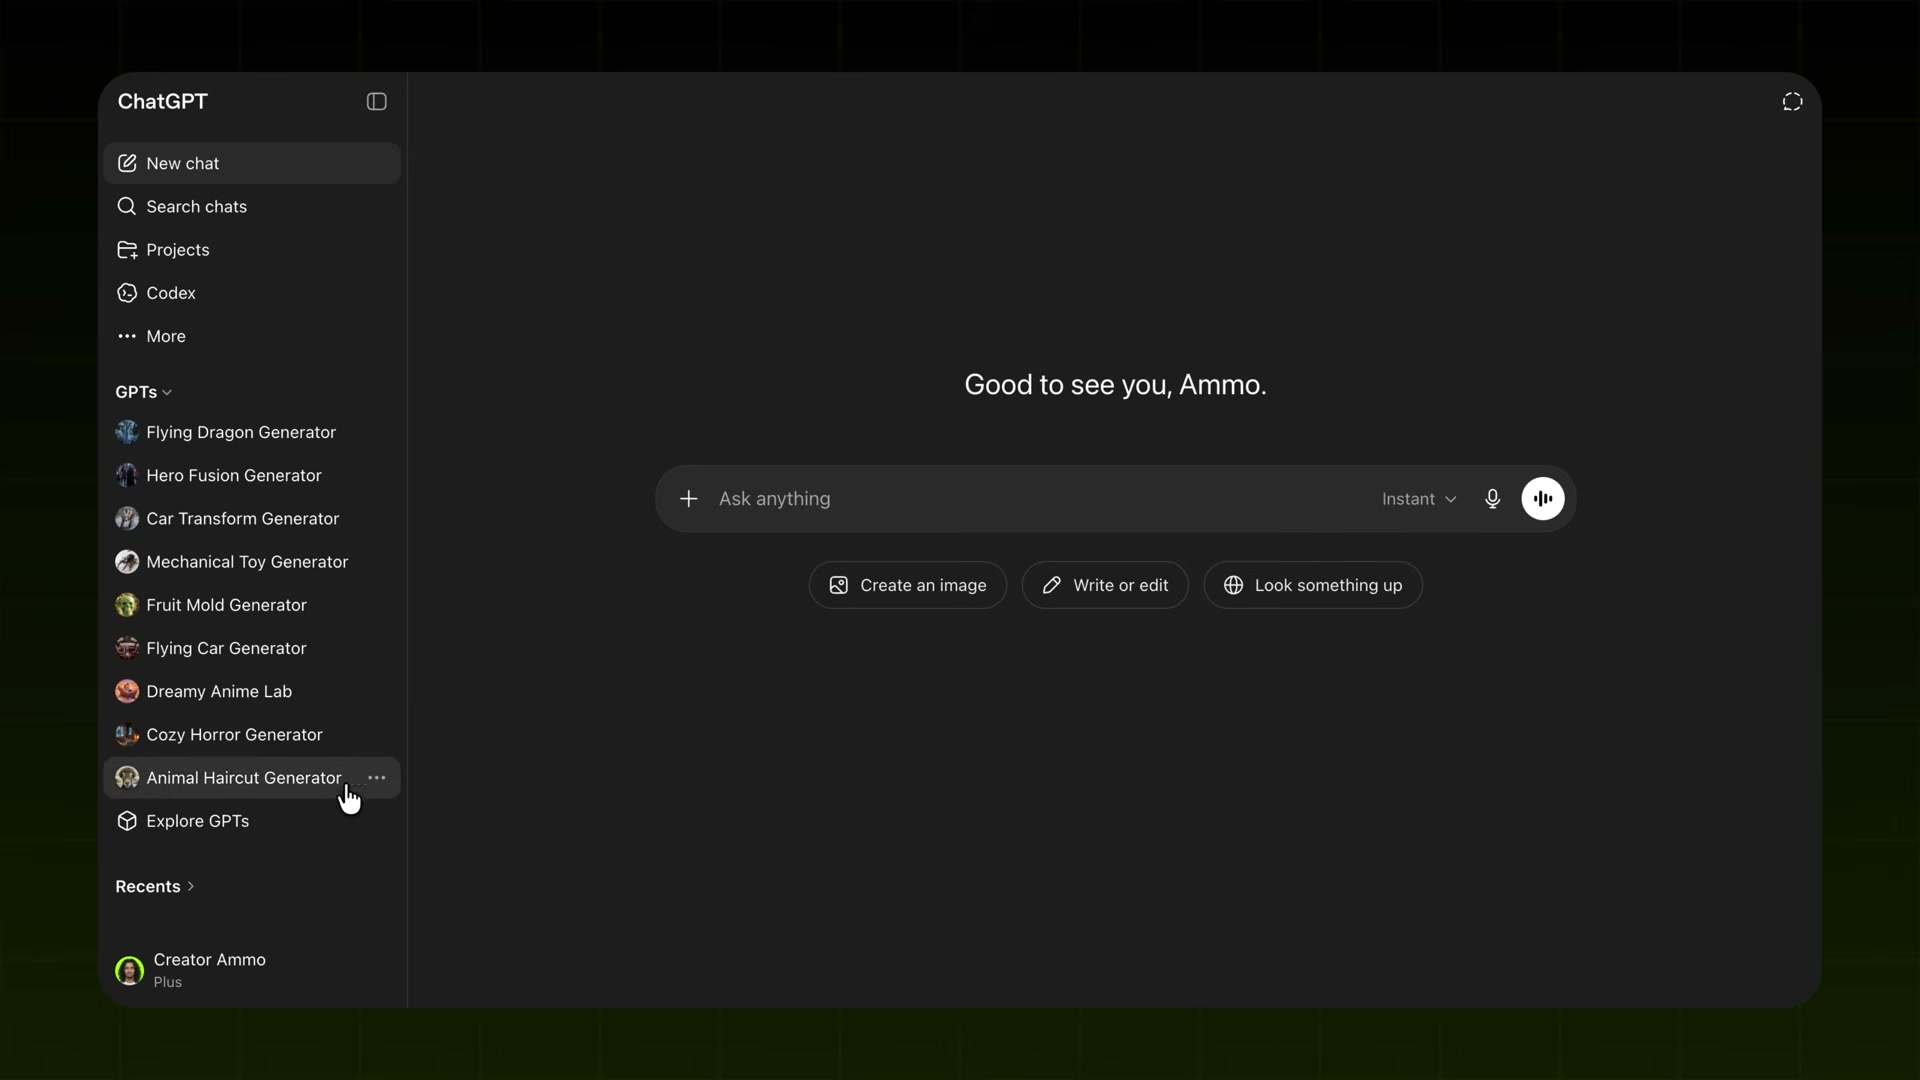
Task: Open Dreamy Anime Lab GPT
Action: pyautogui.click(x=252, y=691)
